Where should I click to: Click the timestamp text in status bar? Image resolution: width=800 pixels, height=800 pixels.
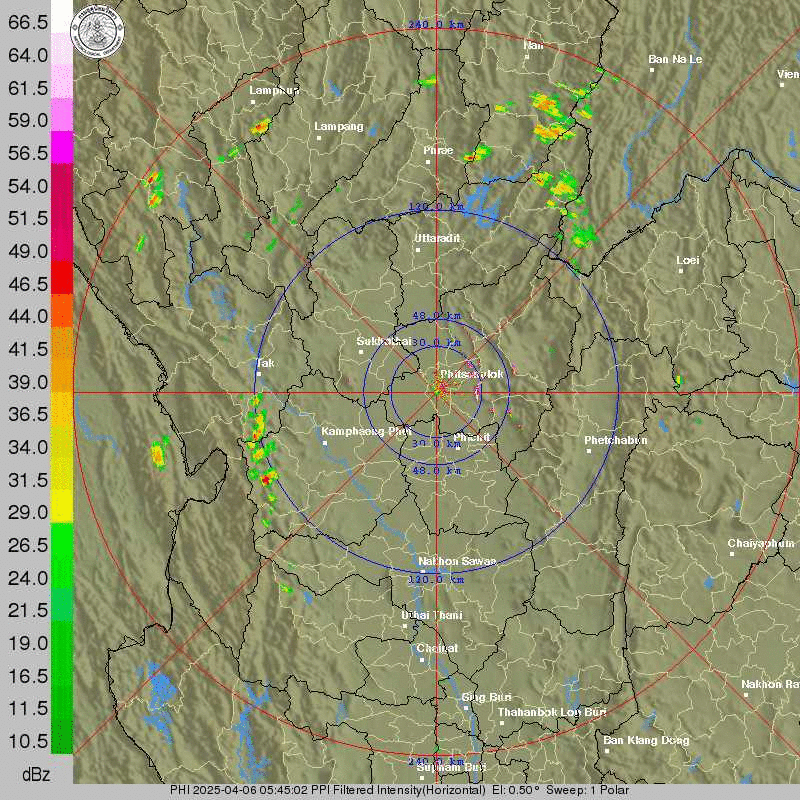(x=250, y=790)
